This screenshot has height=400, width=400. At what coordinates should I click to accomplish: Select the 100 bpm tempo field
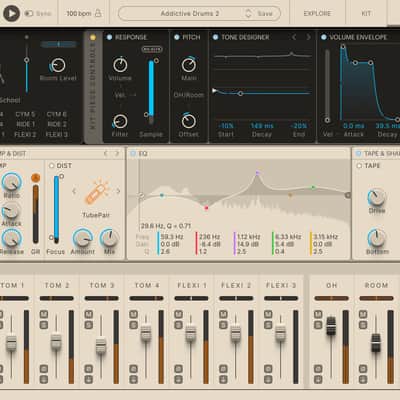pos(79,13)
